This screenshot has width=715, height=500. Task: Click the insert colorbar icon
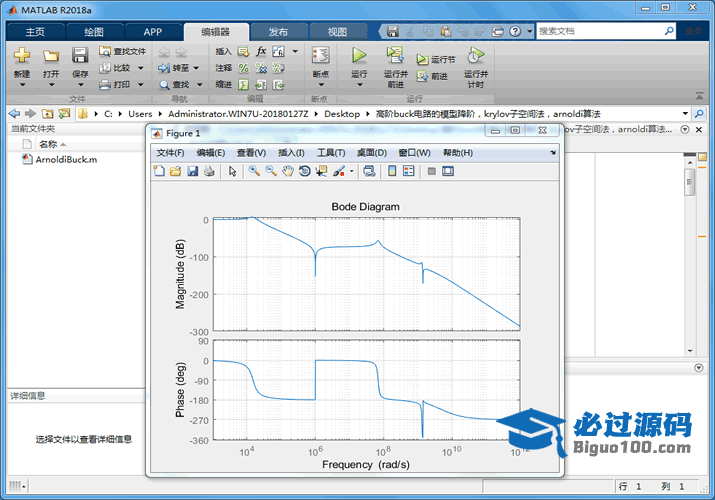click(x=392, y=171)
